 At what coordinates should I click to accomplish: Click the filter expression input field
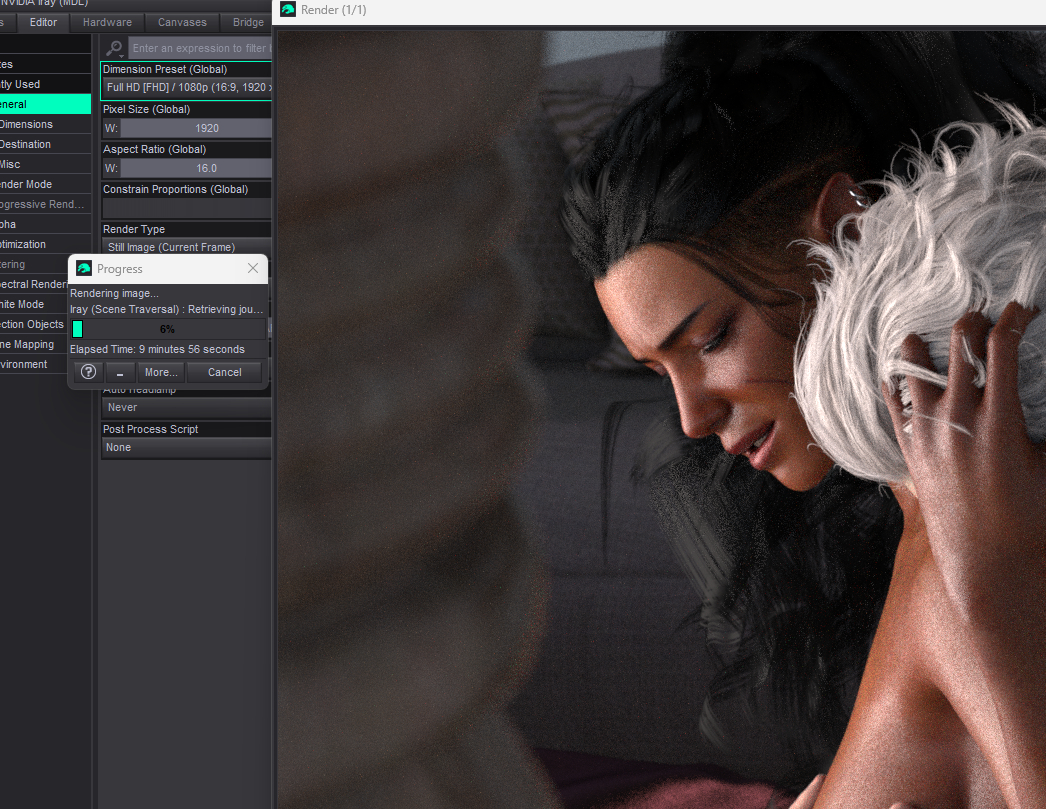(200, 48)
